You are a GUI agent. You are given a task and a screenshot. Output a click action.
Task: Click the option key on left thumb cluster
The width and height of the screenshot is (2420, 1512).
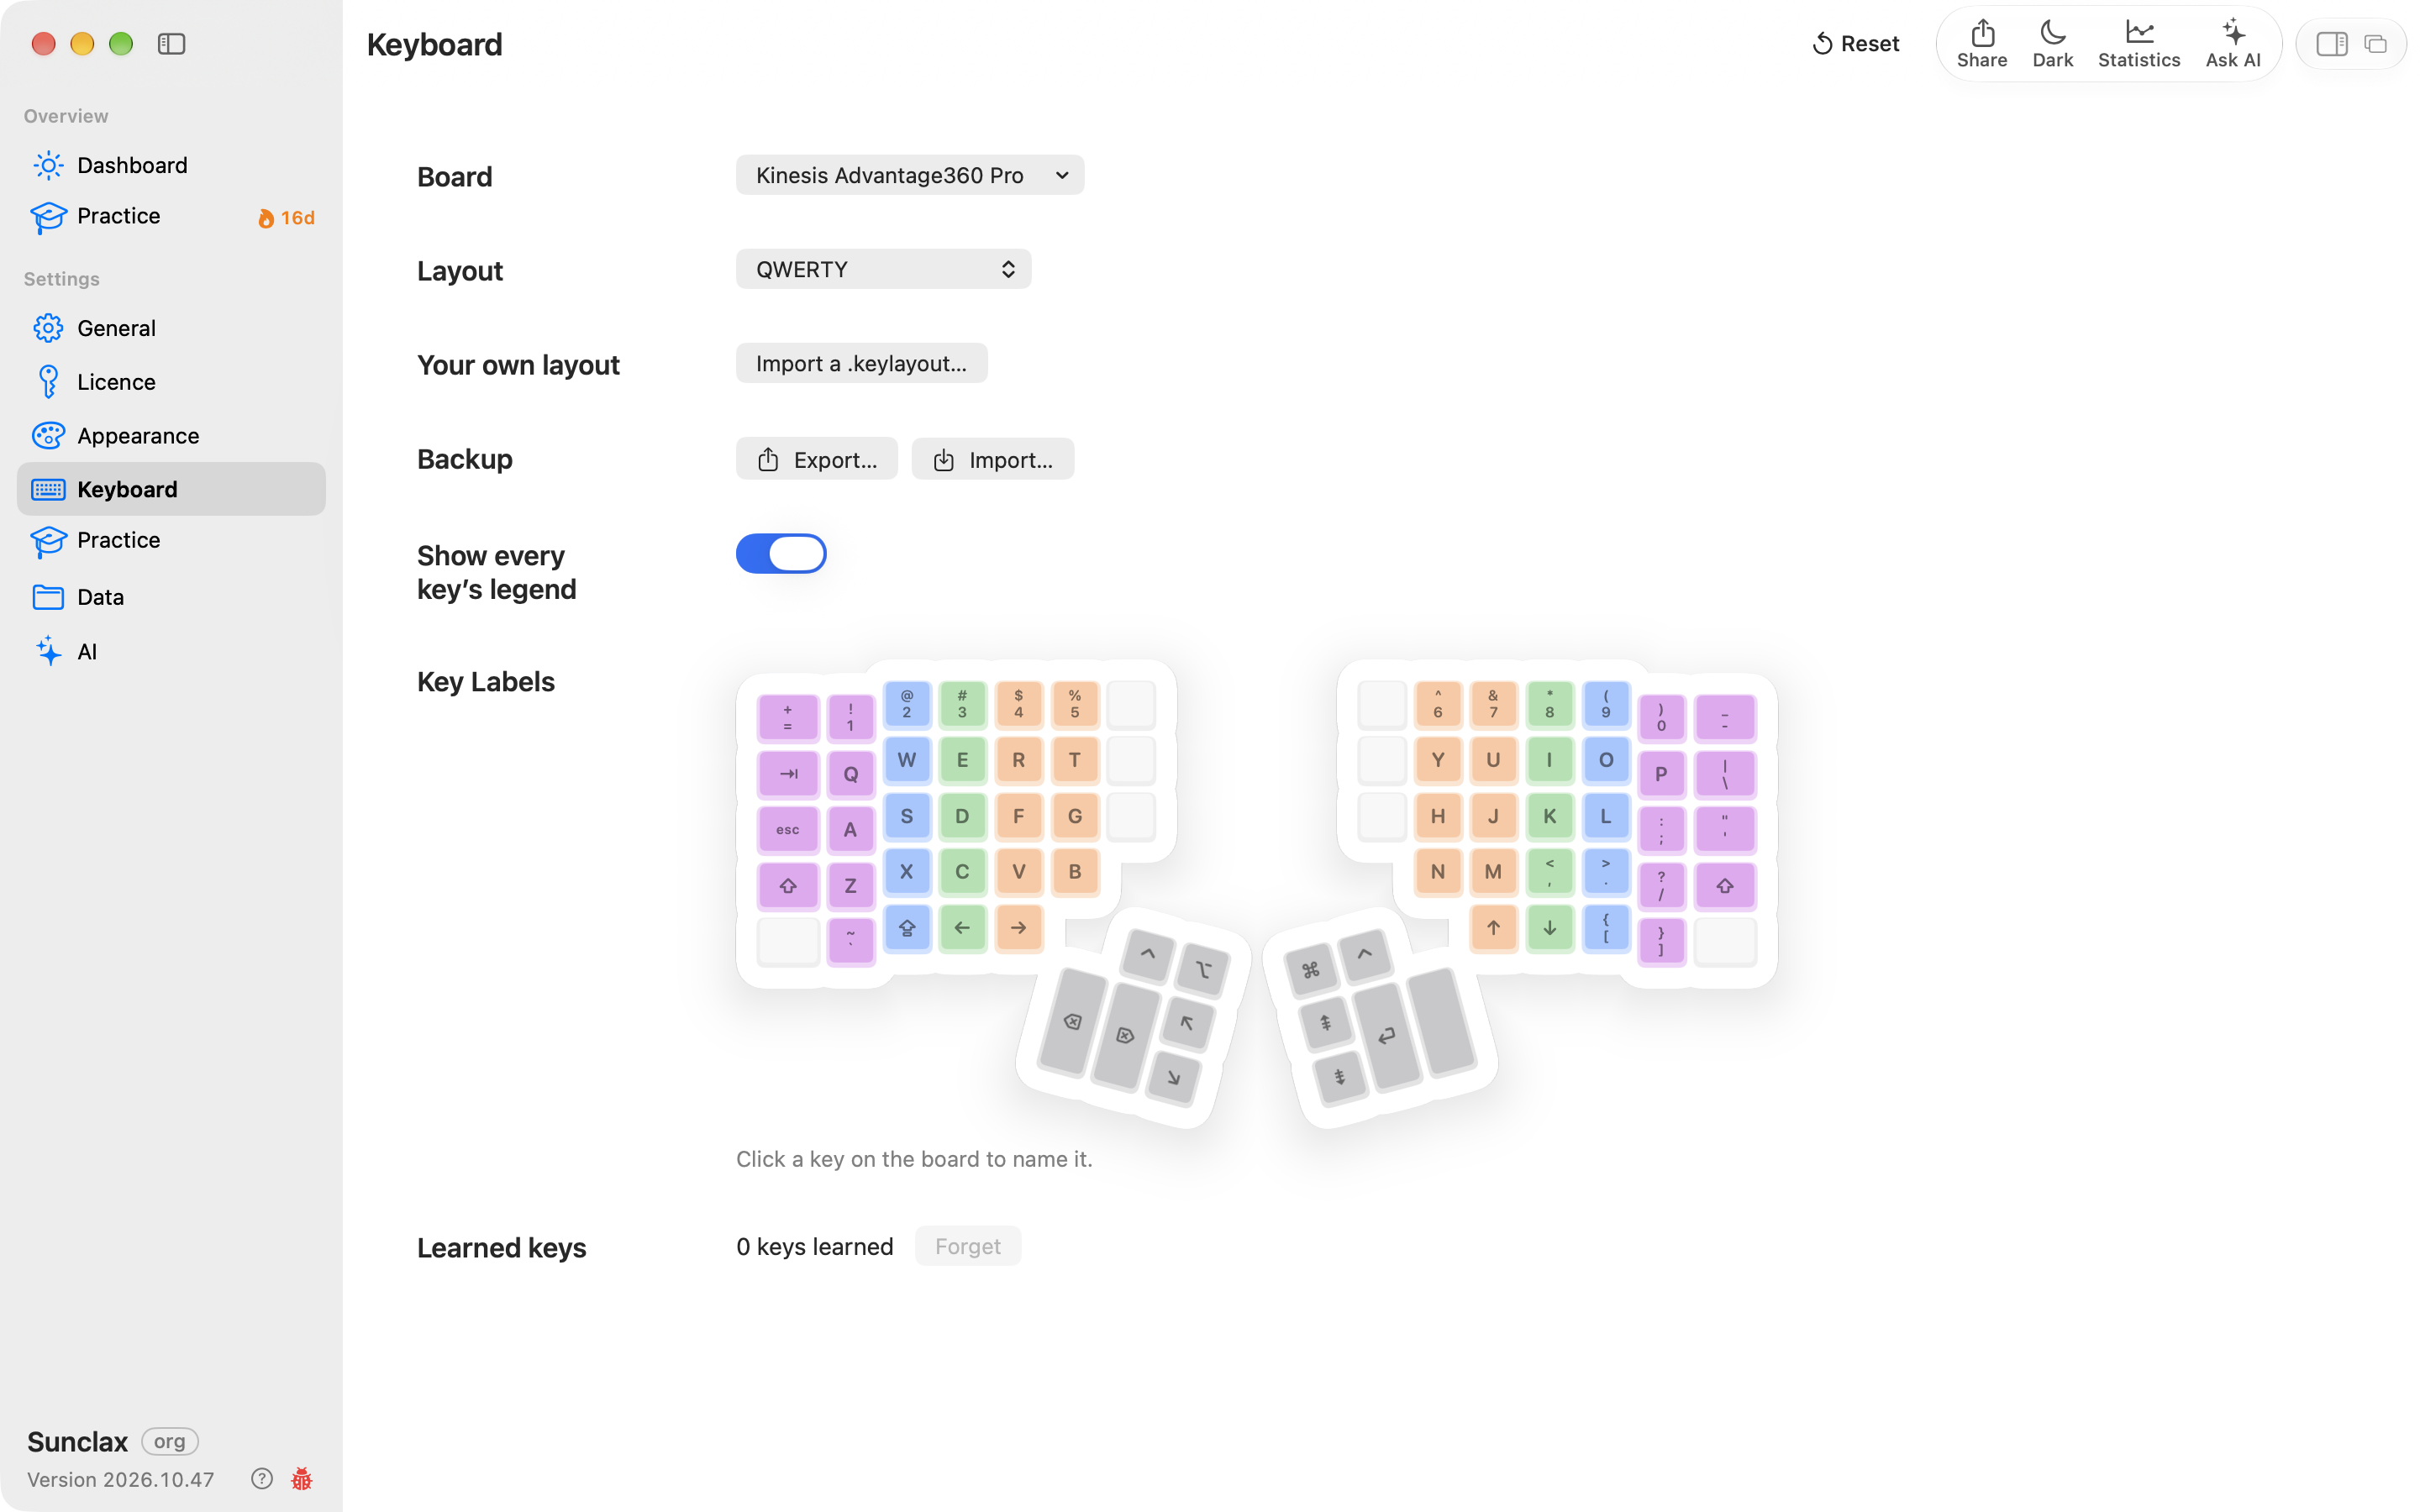click(1203, 969)
